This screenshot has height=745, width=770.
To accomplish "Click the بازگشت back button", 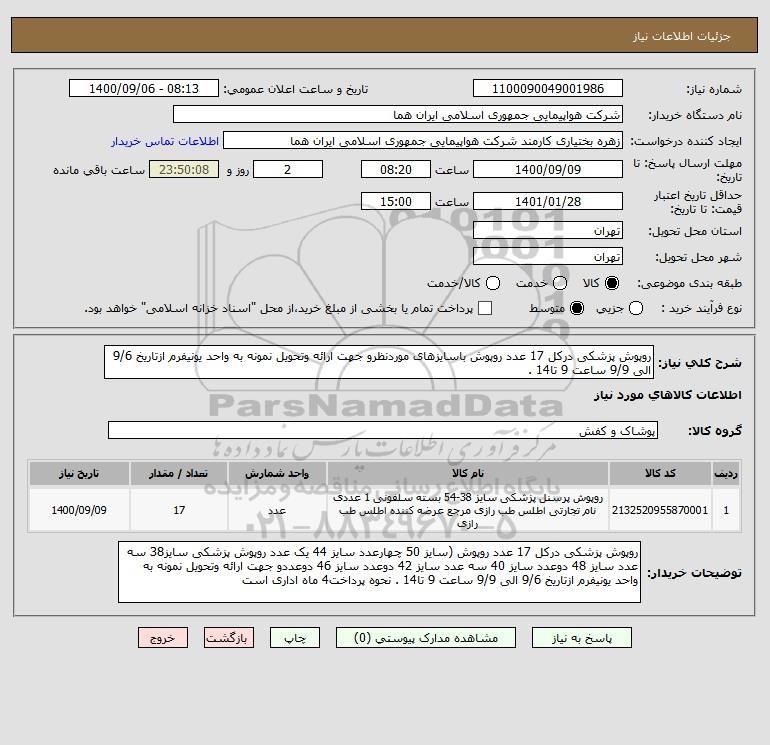I will 229,638.
